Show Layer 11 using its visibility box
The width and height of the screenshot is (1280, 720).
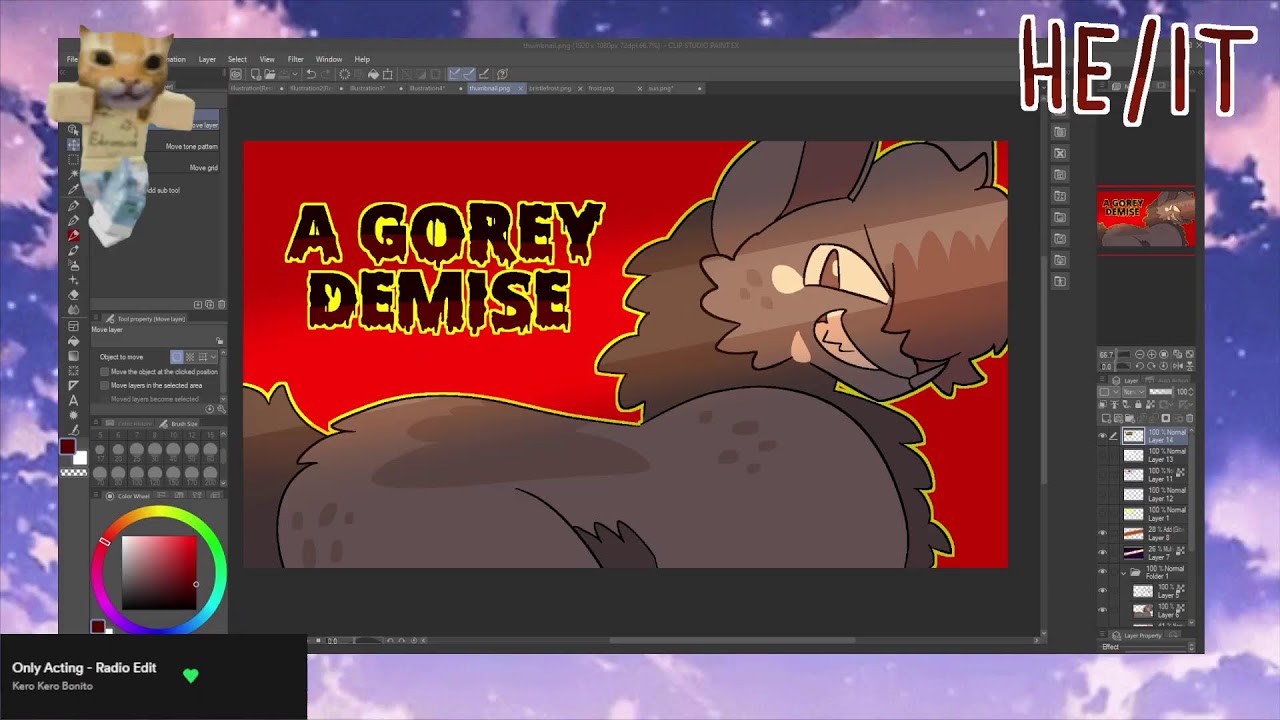(x=1103, y=475)
